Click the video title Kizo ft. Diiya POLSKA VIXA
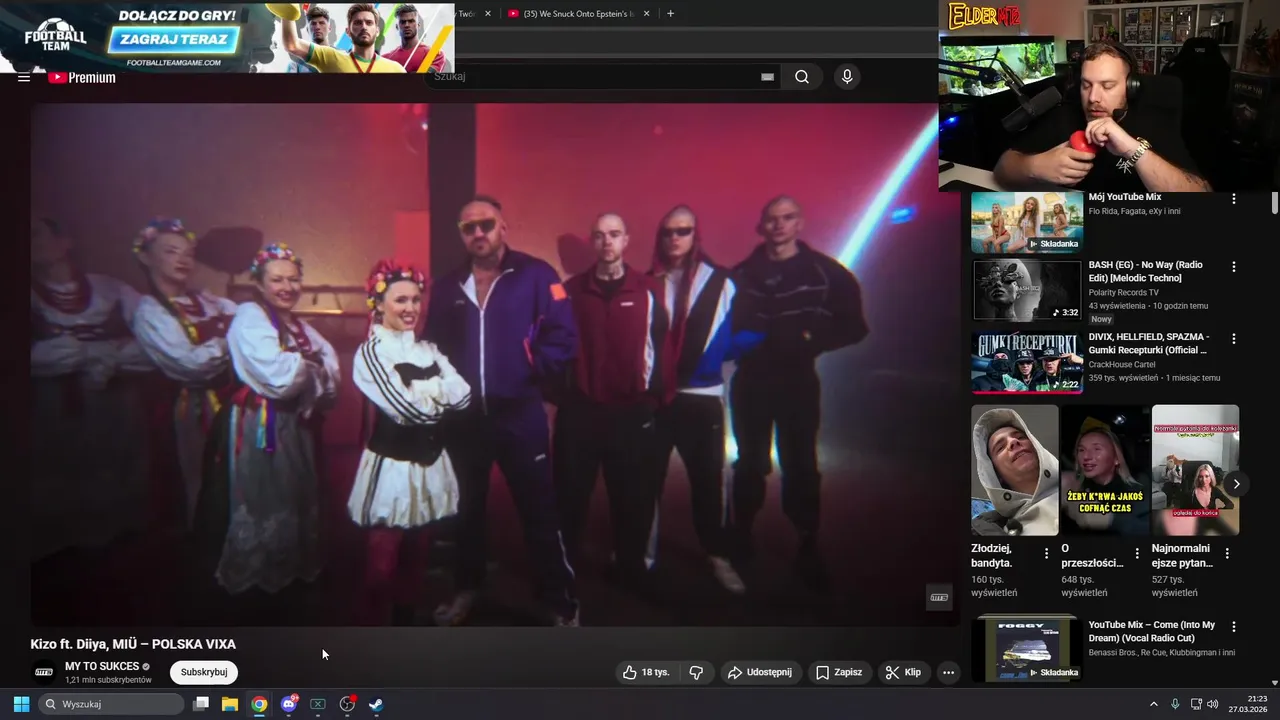 point(133,644)
